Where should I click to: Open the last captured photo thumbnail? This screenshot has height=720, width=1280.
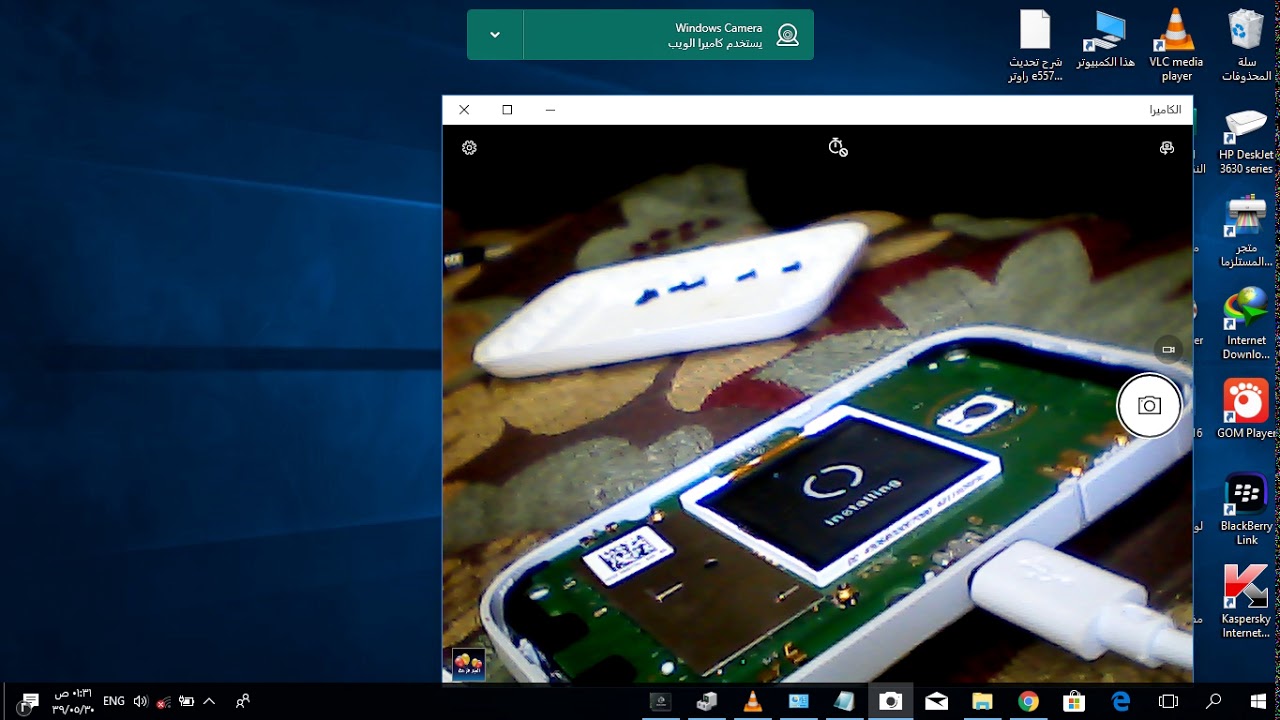tap(468, 664)
